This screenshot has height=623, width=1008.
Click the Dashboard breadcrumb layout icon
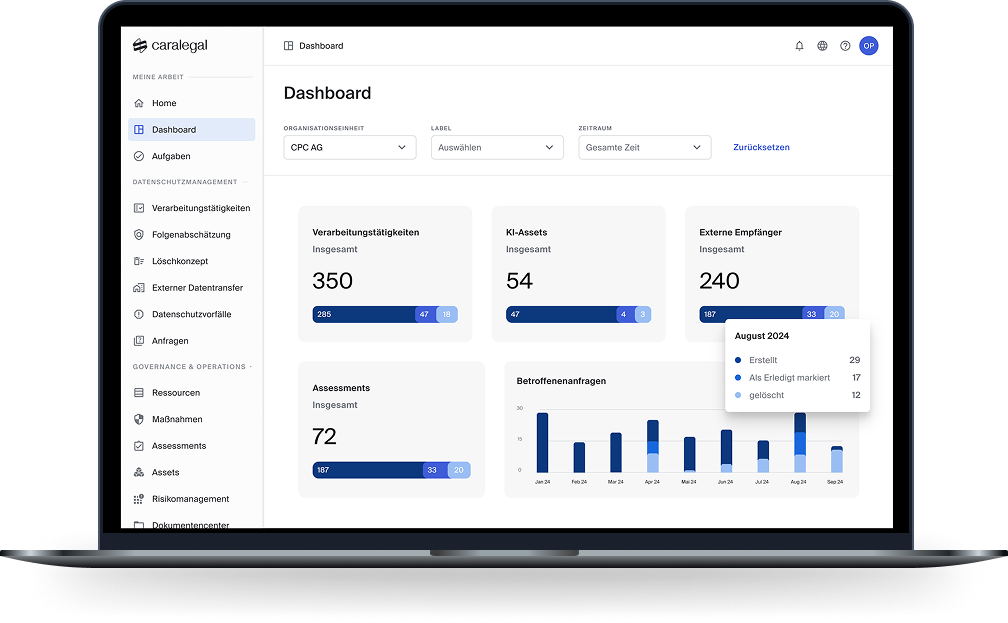click(289, 46)
